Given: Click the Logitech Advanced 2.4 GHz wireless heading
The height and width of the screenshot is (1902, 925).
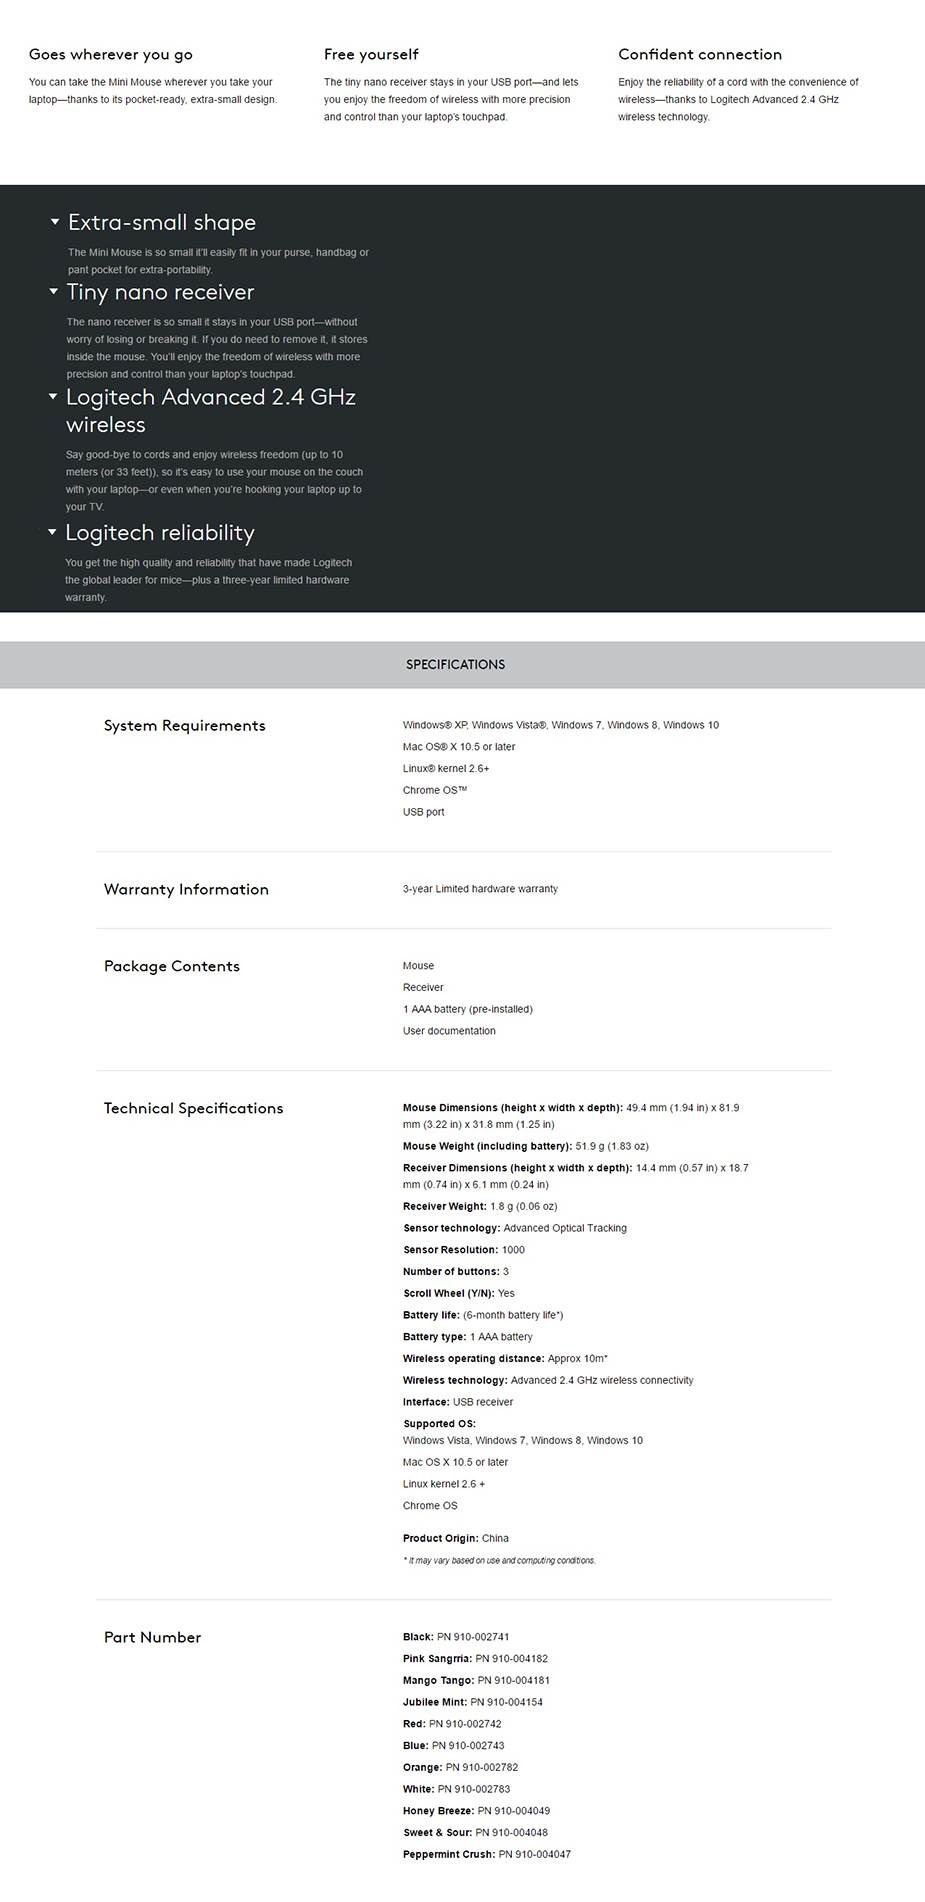Looking at the screenshot, I should click(210, 411).
